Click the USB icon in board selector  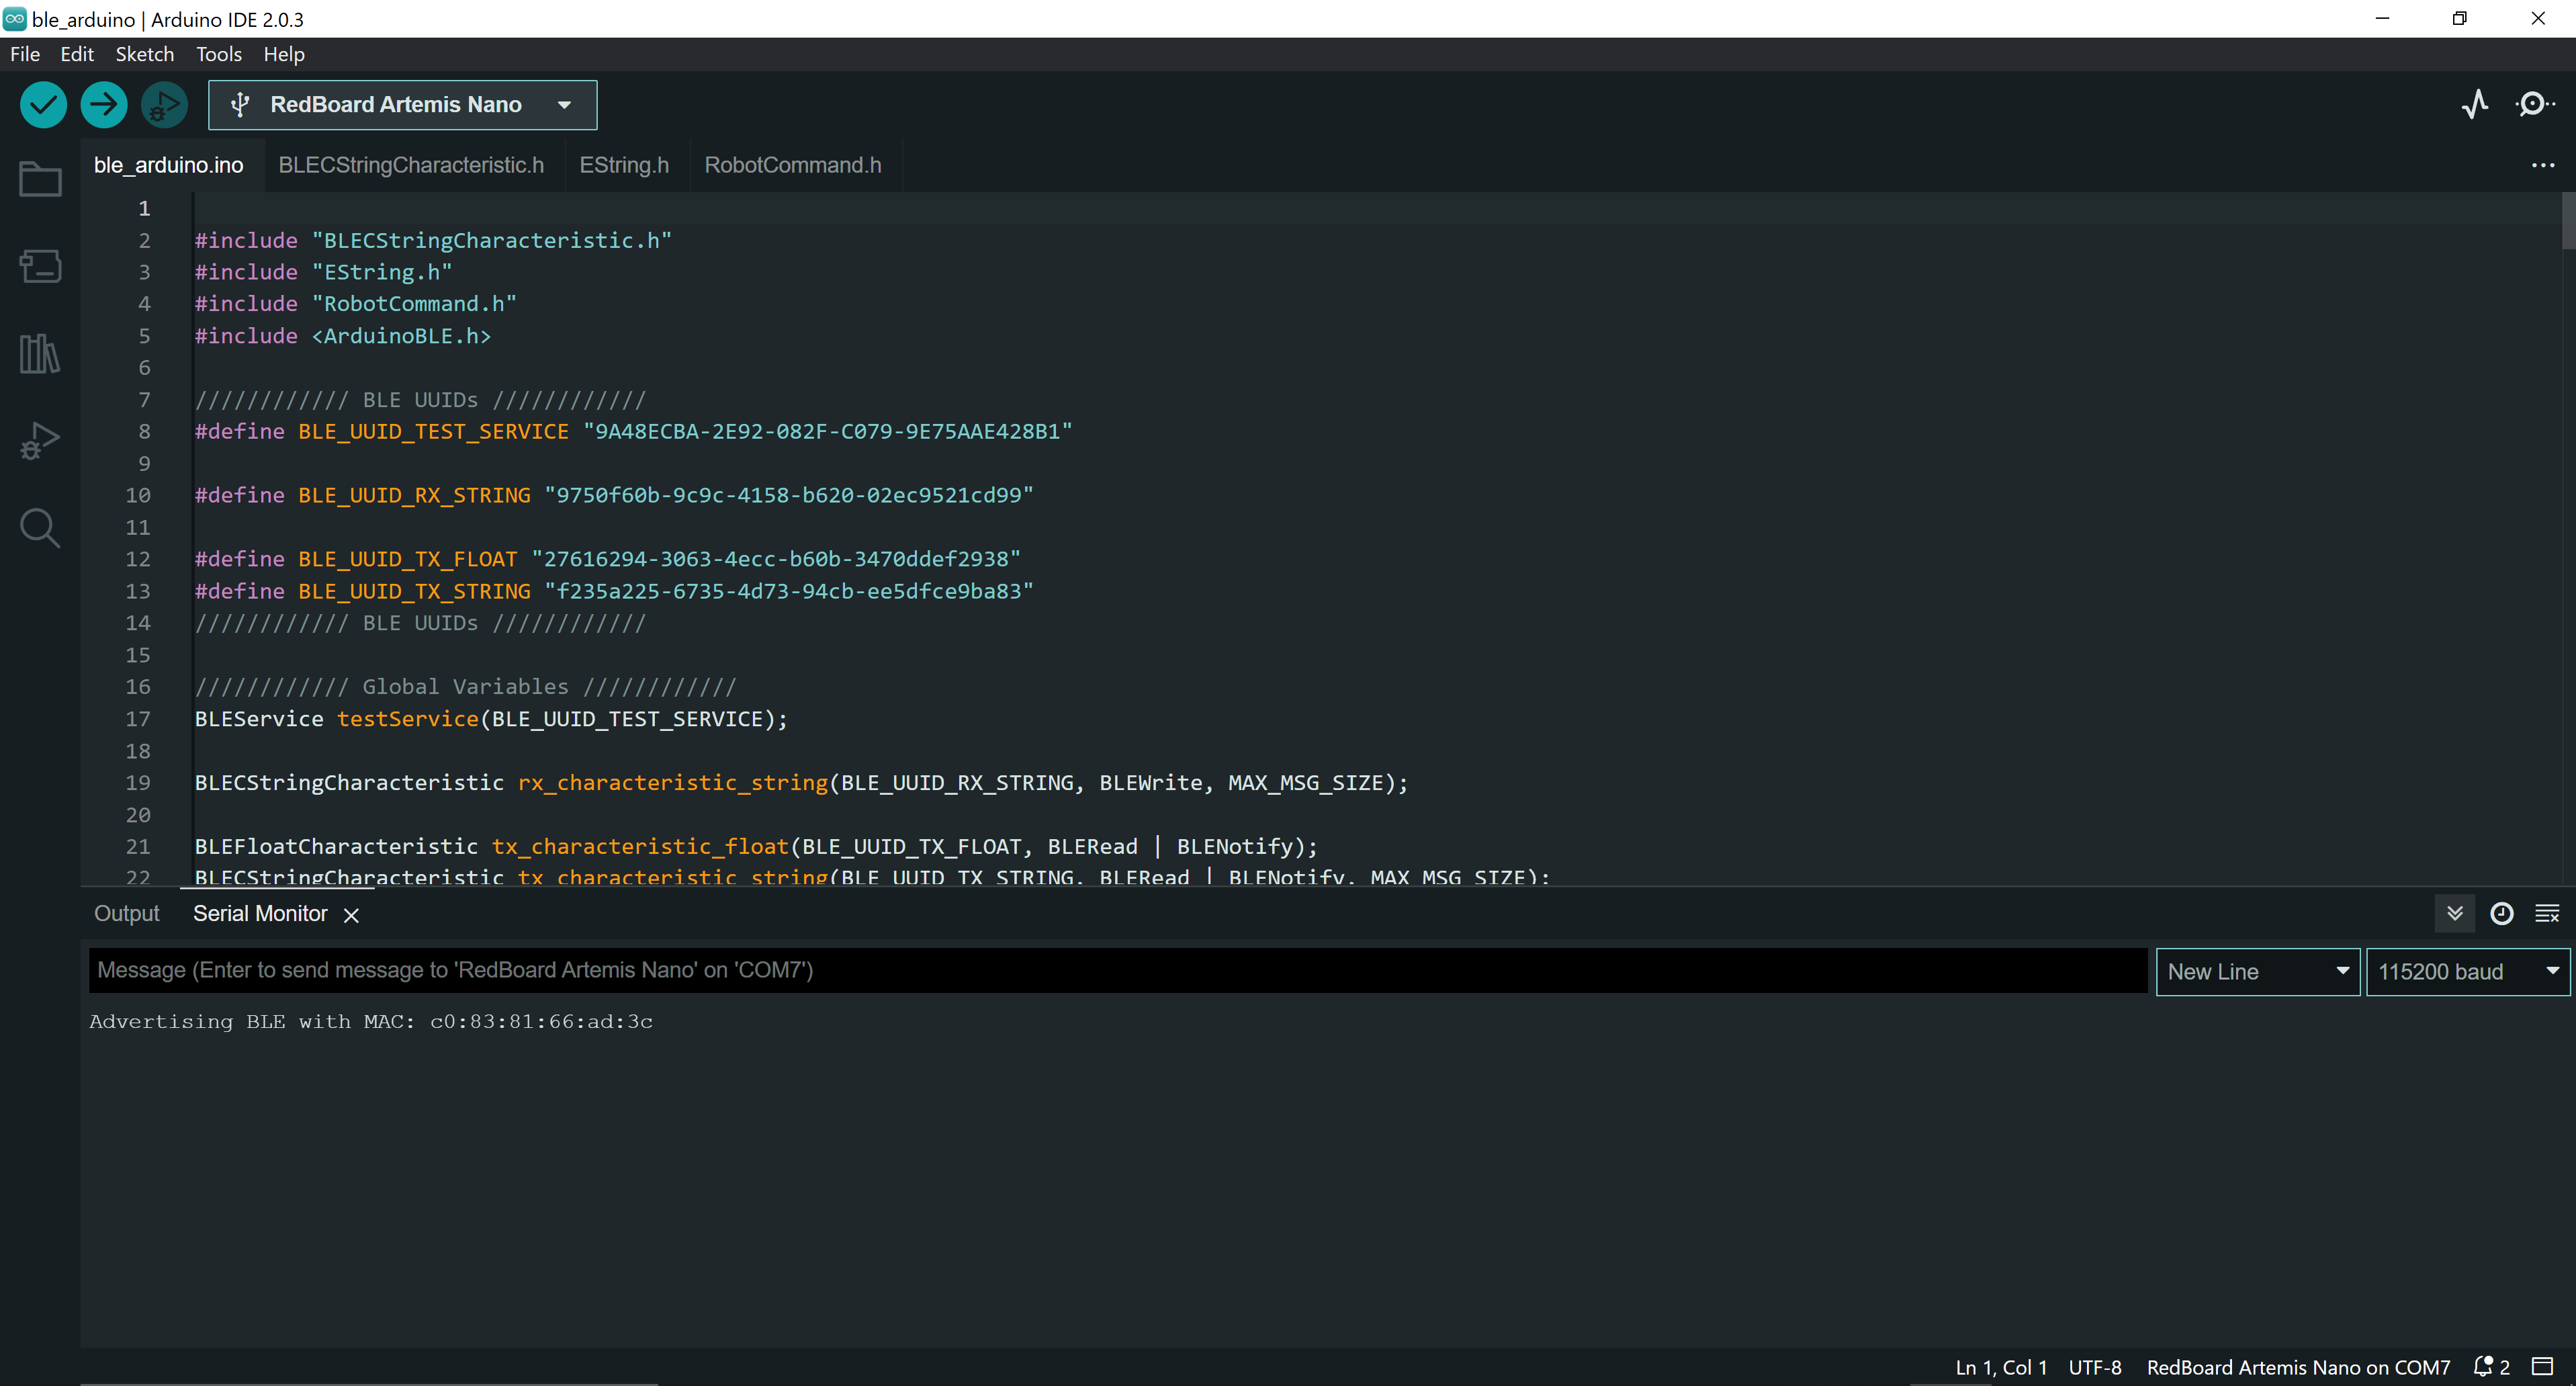(240, 105)
